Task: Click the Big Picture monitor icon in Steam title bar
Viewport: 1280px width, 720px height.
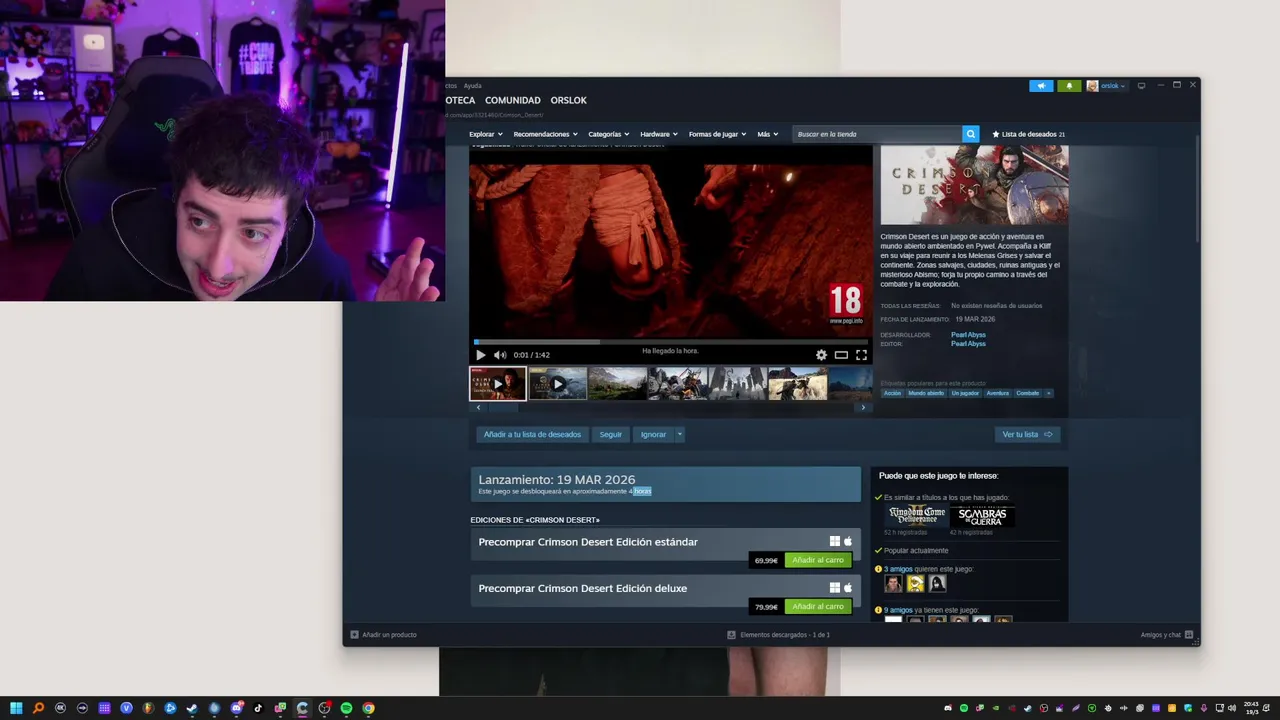Action: point(1141,86)
